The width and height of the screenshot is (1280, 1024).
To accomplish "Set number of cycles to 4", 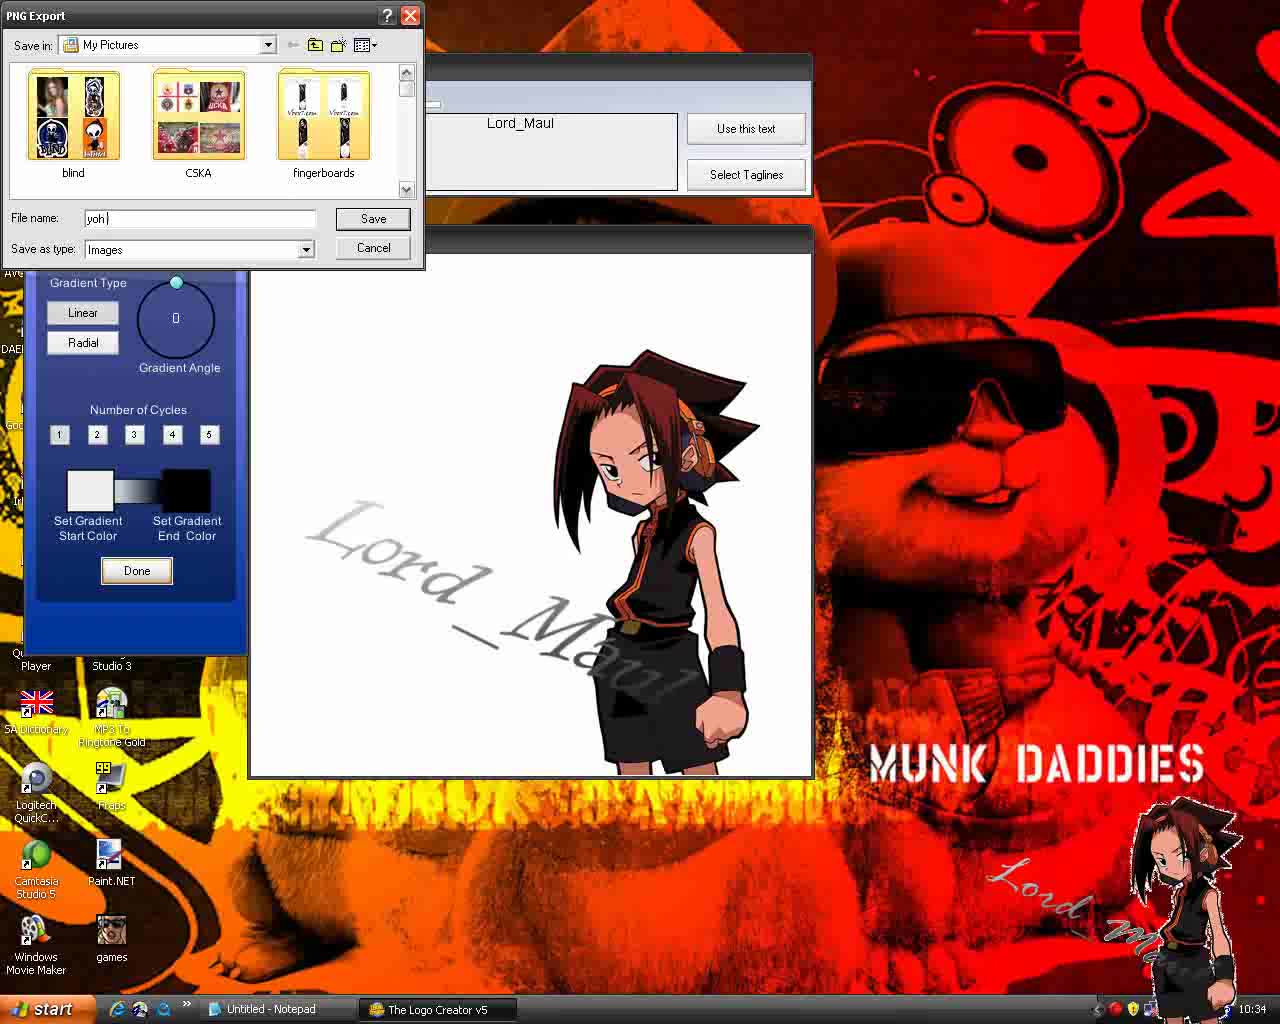I will (172, 435).
